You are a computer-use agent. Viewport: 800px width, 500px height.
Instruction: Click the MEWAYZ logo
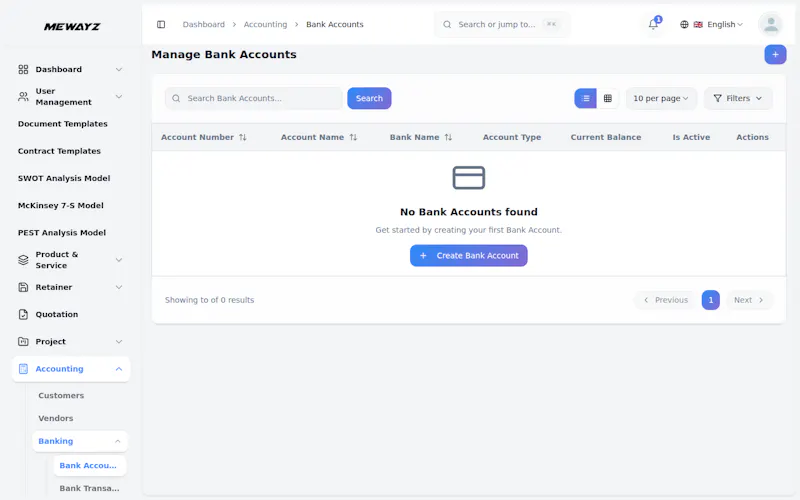[72, 27]
